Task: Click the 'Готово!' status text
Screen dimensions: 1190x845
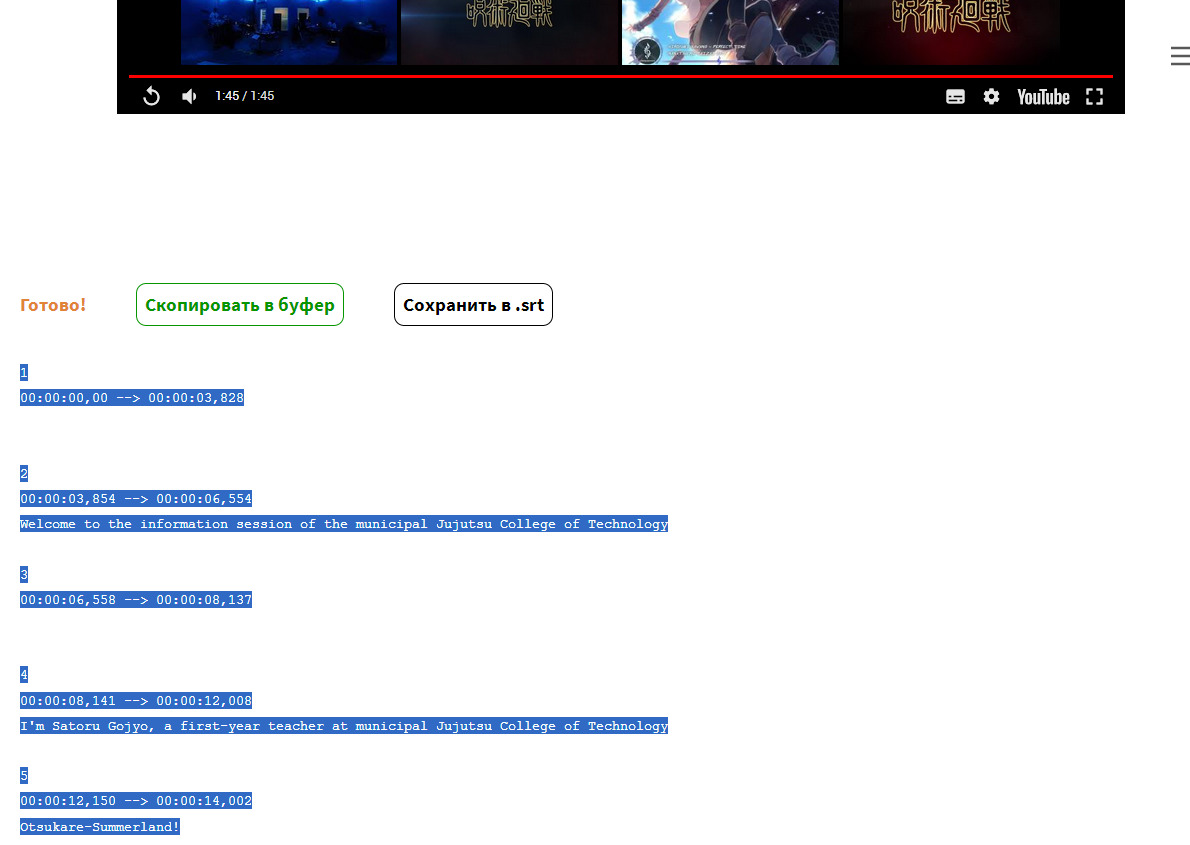Action: tap(53, 305)
